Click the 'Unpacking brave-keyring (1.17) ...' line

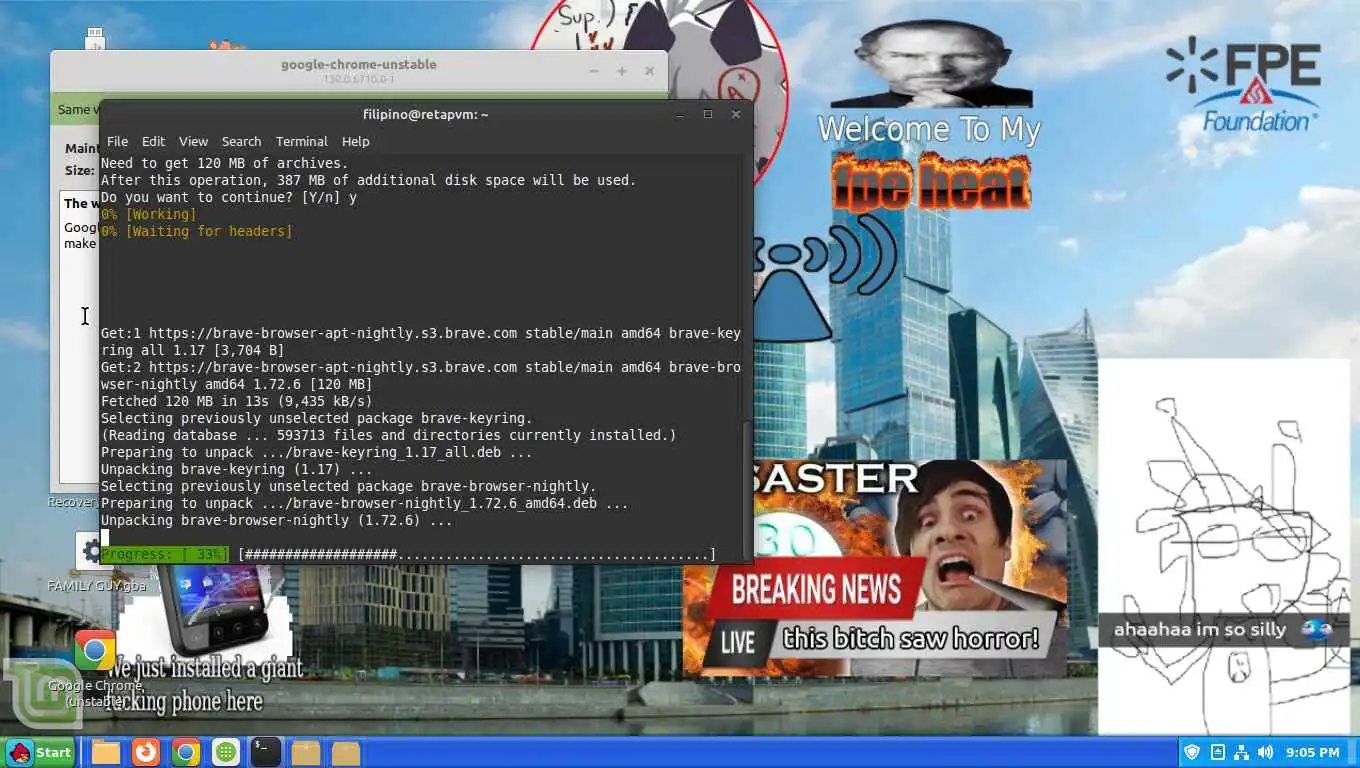237,469
